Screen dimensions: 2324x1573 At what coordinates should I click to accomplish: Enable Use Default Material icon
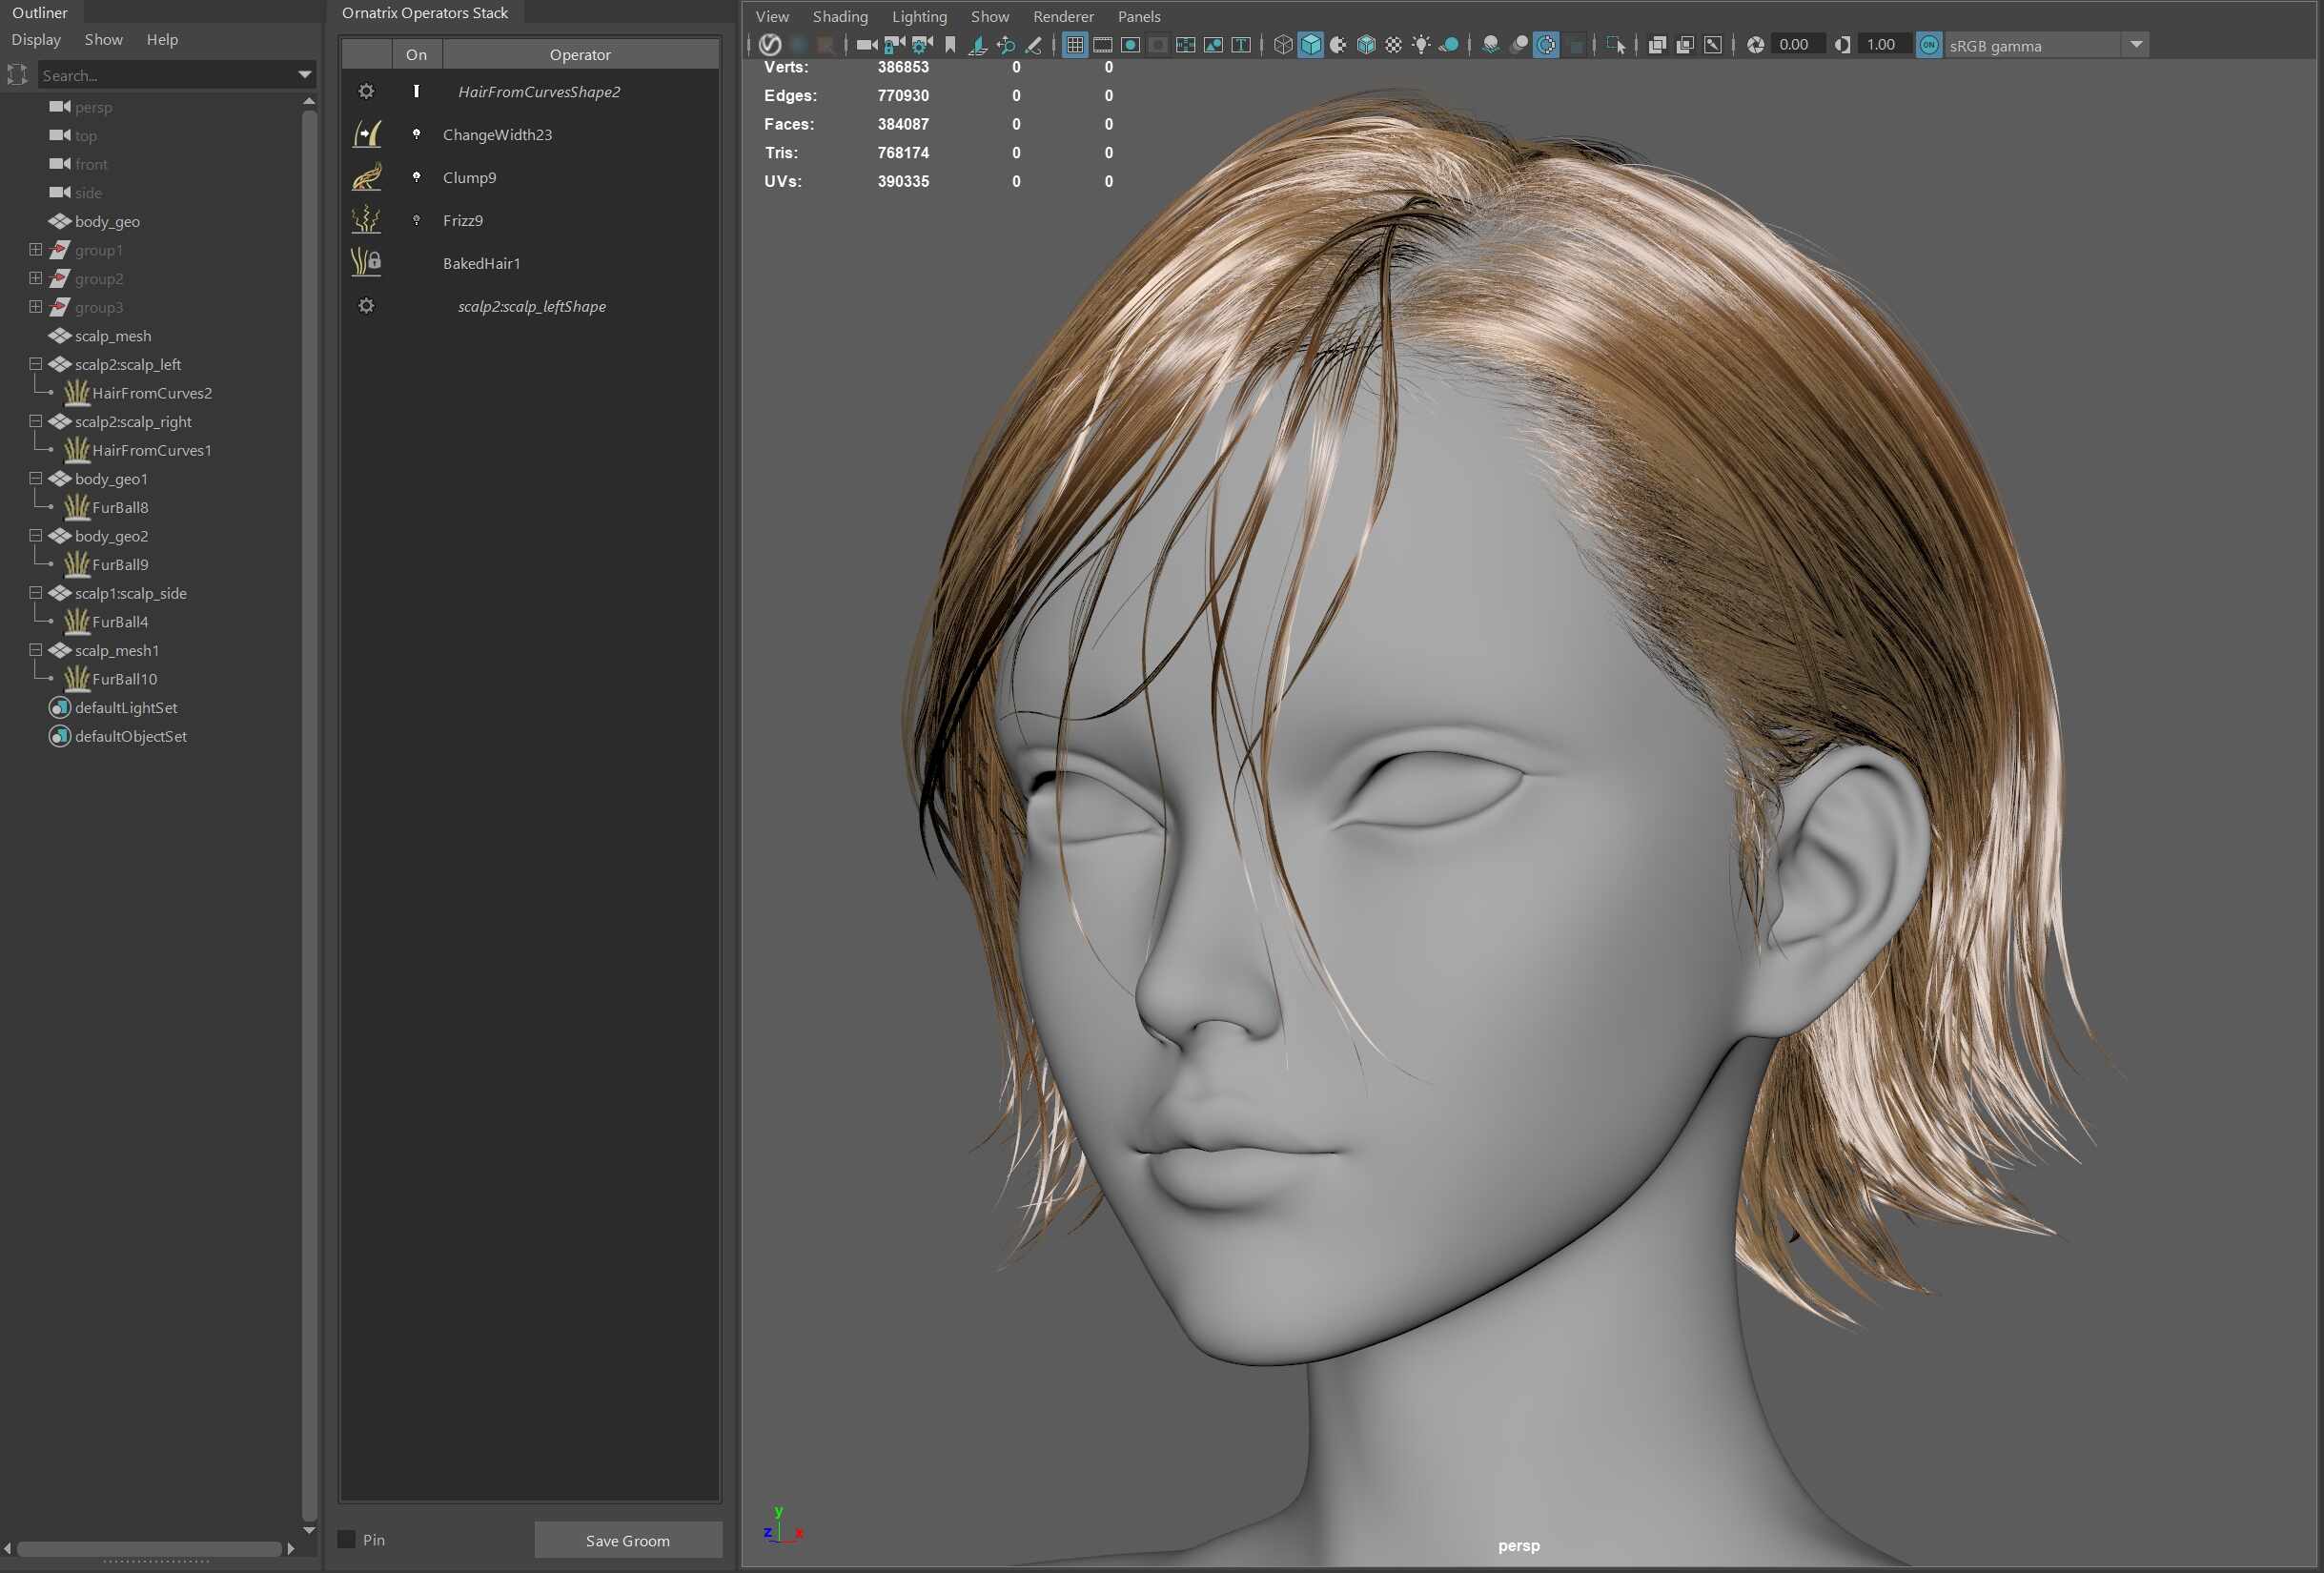coord(1338,45)
